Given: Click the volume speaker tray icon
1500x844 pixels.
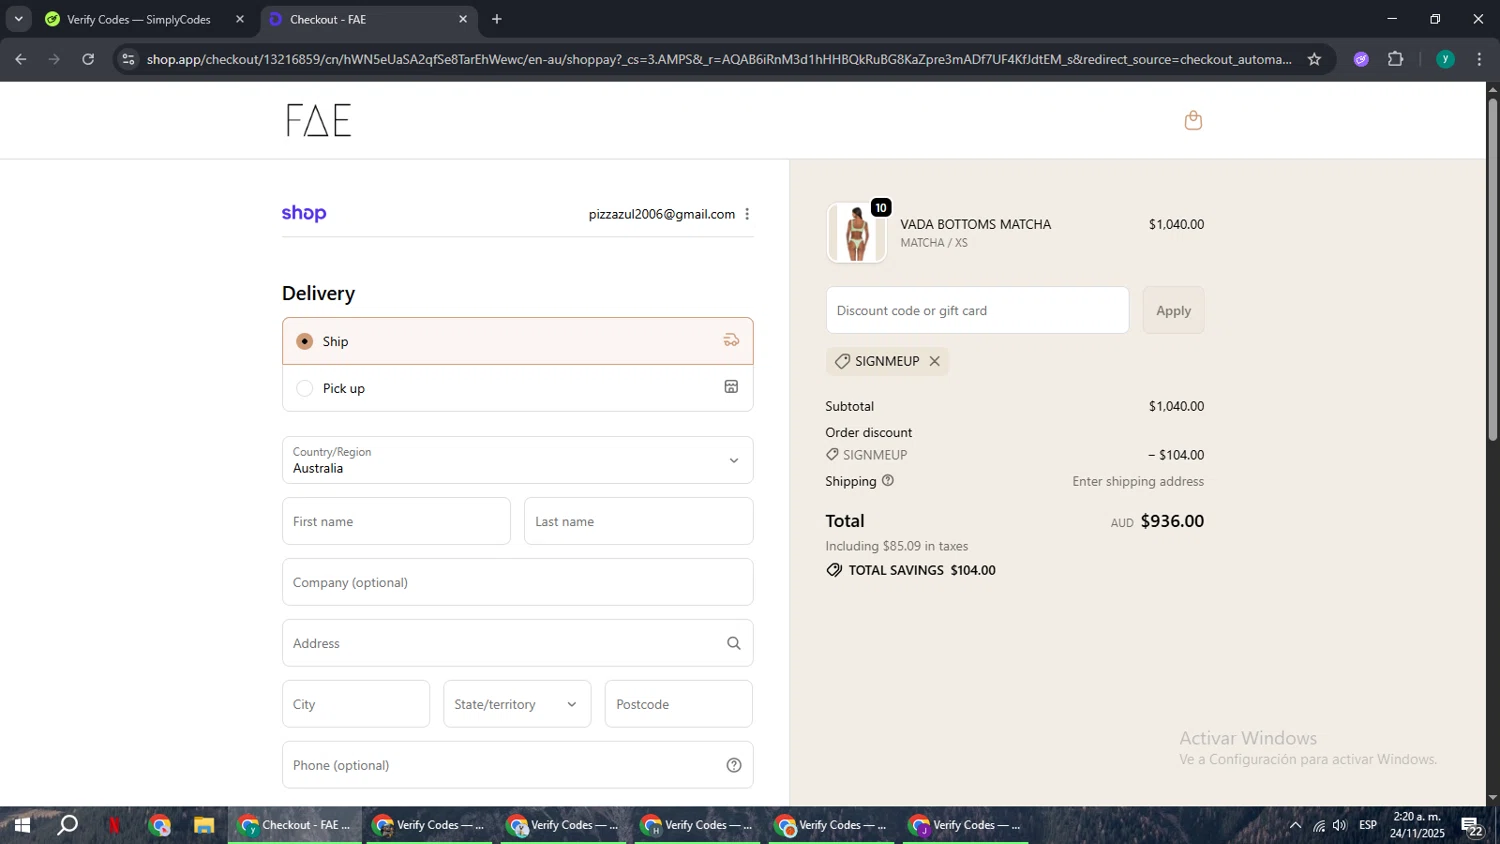Looking at the screenshot, I should pos(1340,825).
